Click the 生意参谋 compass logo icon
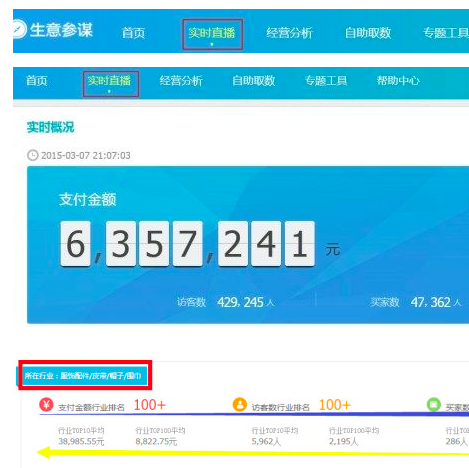Image resolution: width=469 pixels, height=468 pixels. [19, 29]
